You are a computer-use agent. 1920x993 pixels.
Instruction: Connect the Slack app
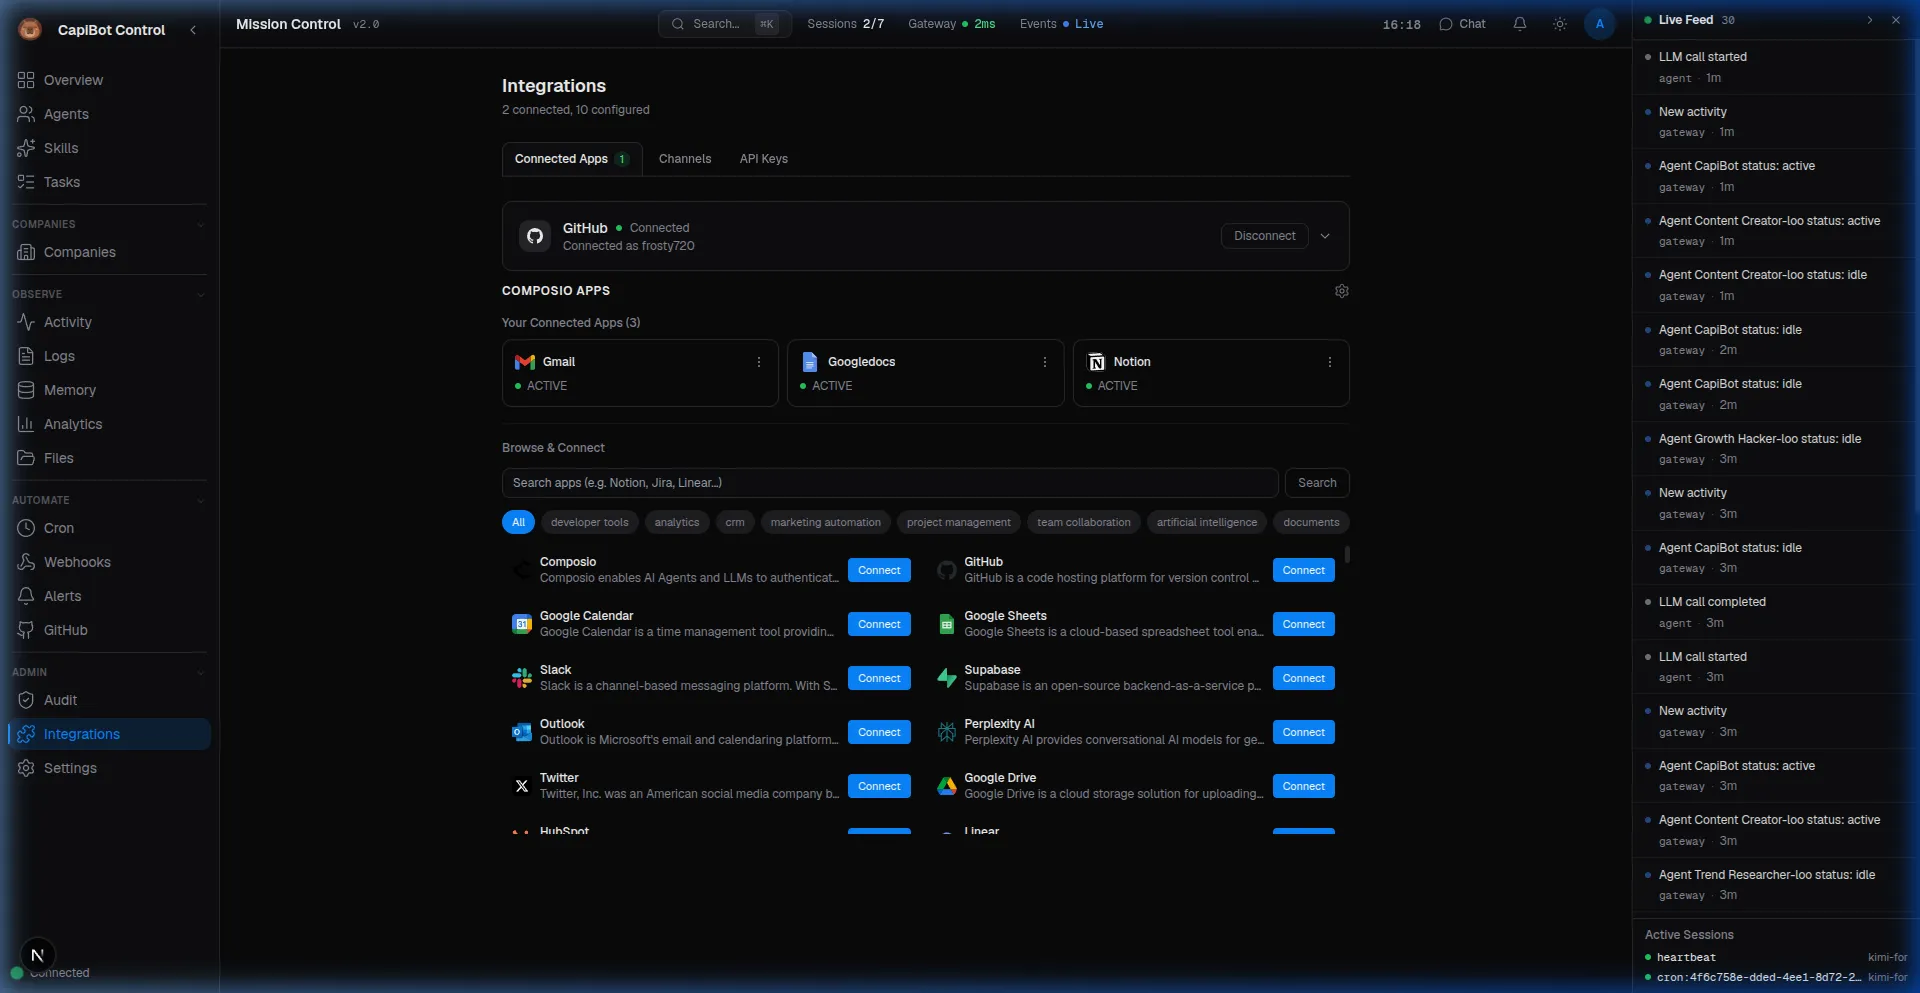[878, 678]
